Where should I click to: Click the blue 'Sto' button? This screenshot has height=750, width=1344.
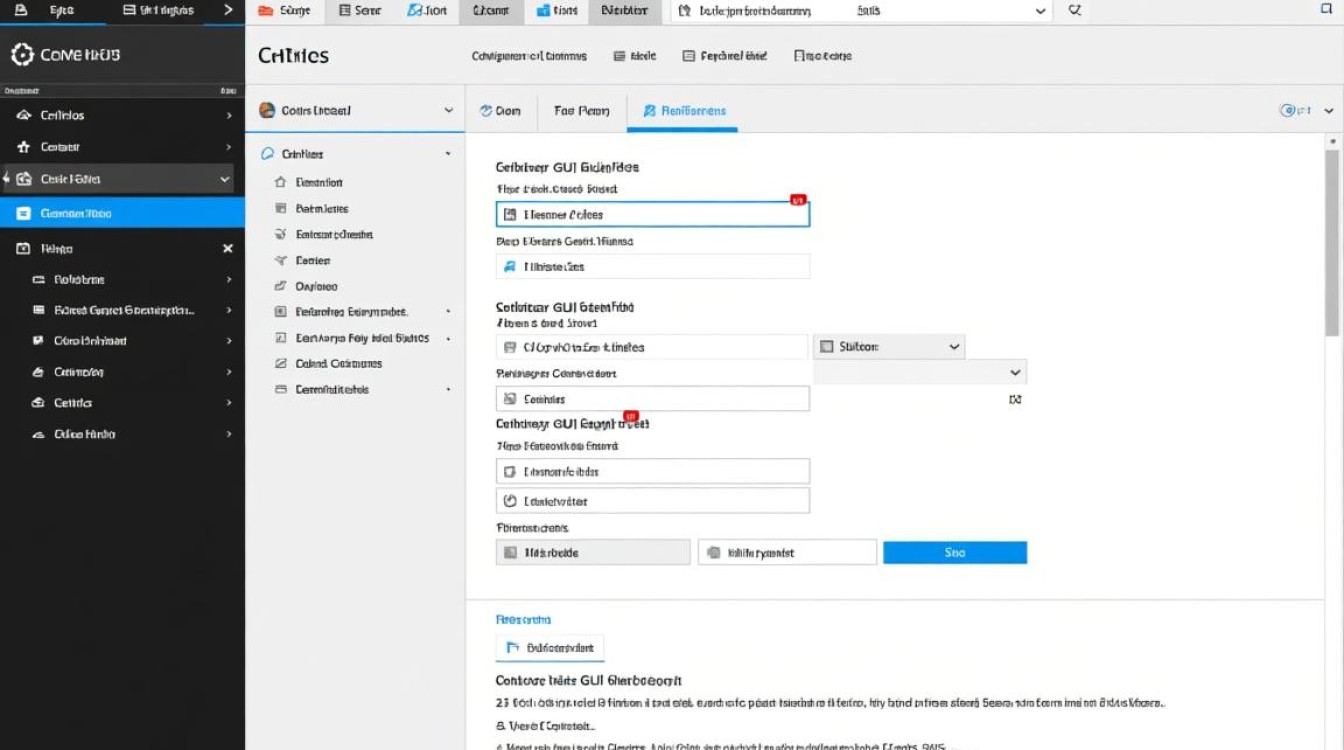tap(955, 552)
